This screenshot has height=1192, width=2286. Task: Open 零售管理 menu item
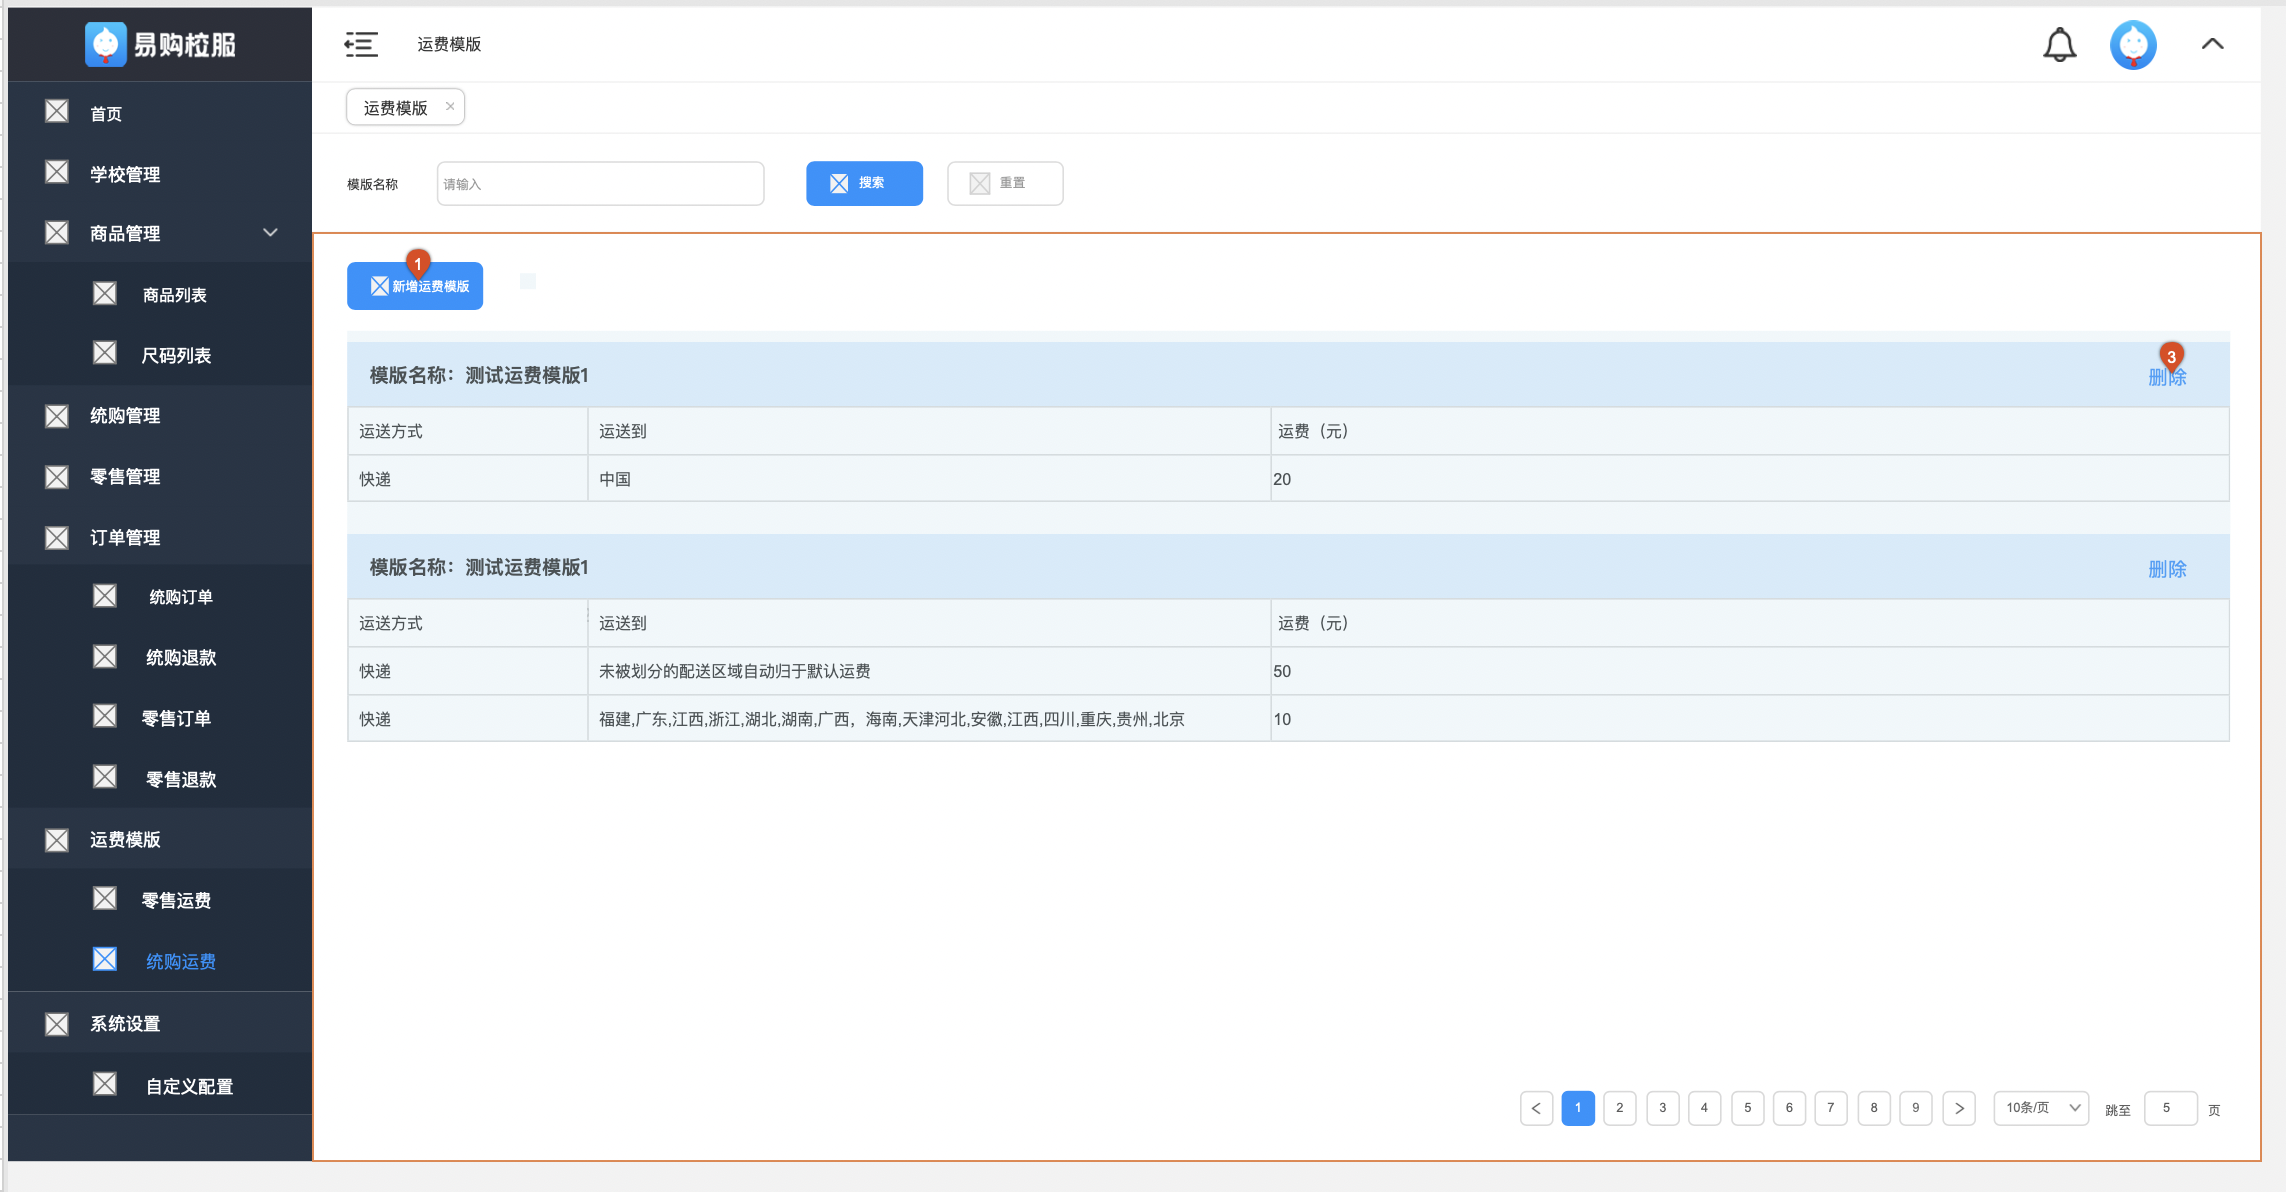[125, 477]
